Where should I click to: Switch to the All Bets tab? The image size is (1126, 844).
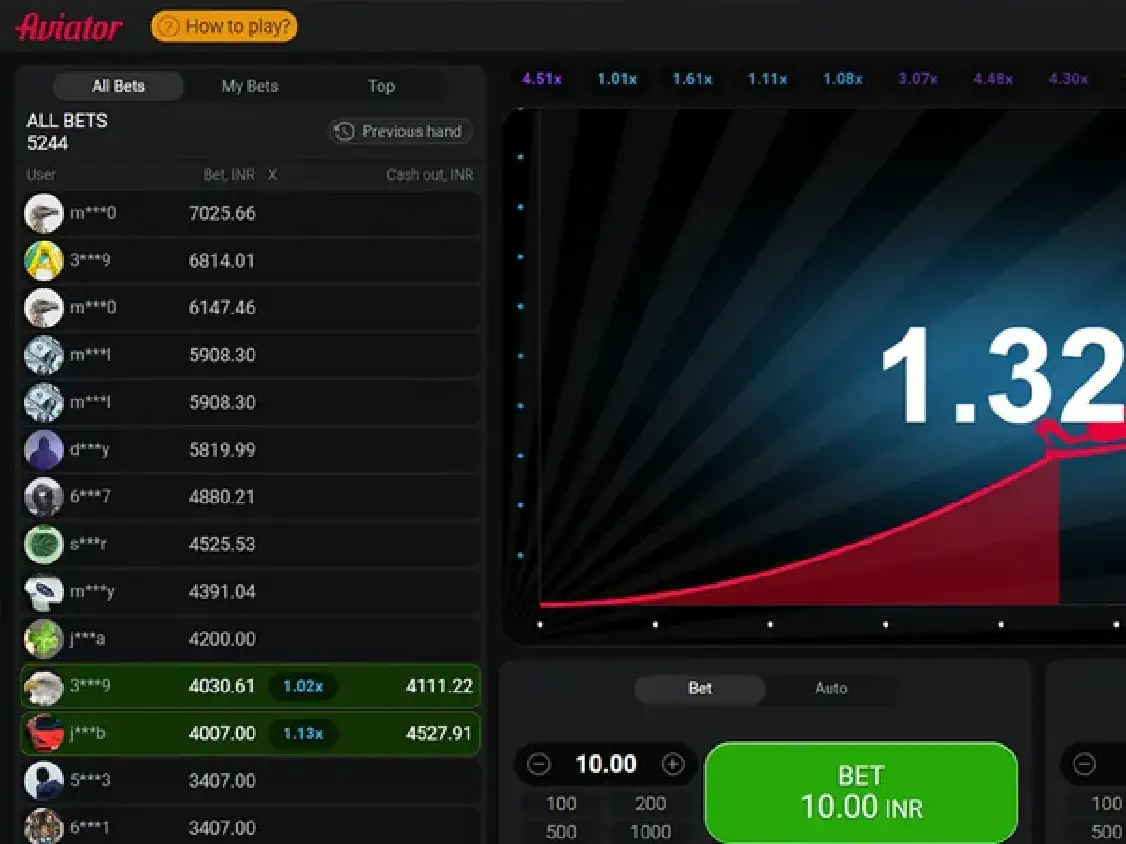118,86
